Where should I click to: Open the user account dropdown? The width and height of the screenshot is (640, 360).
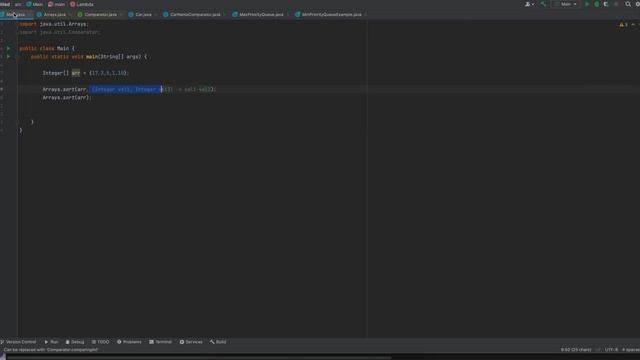tap(529, 4)
